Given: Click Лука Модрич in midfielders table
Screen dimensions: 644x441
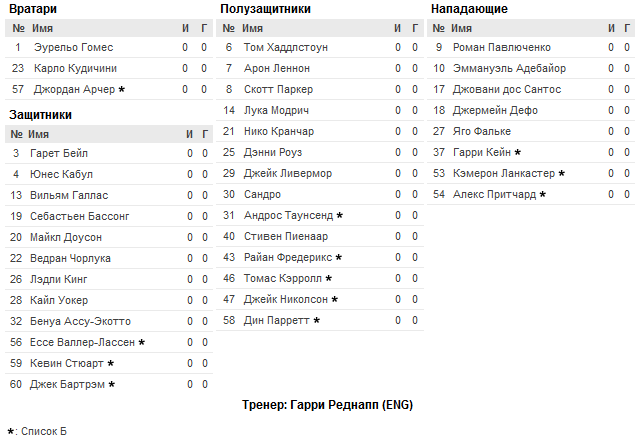Looking at the screenshot, I should click(276, 110).
